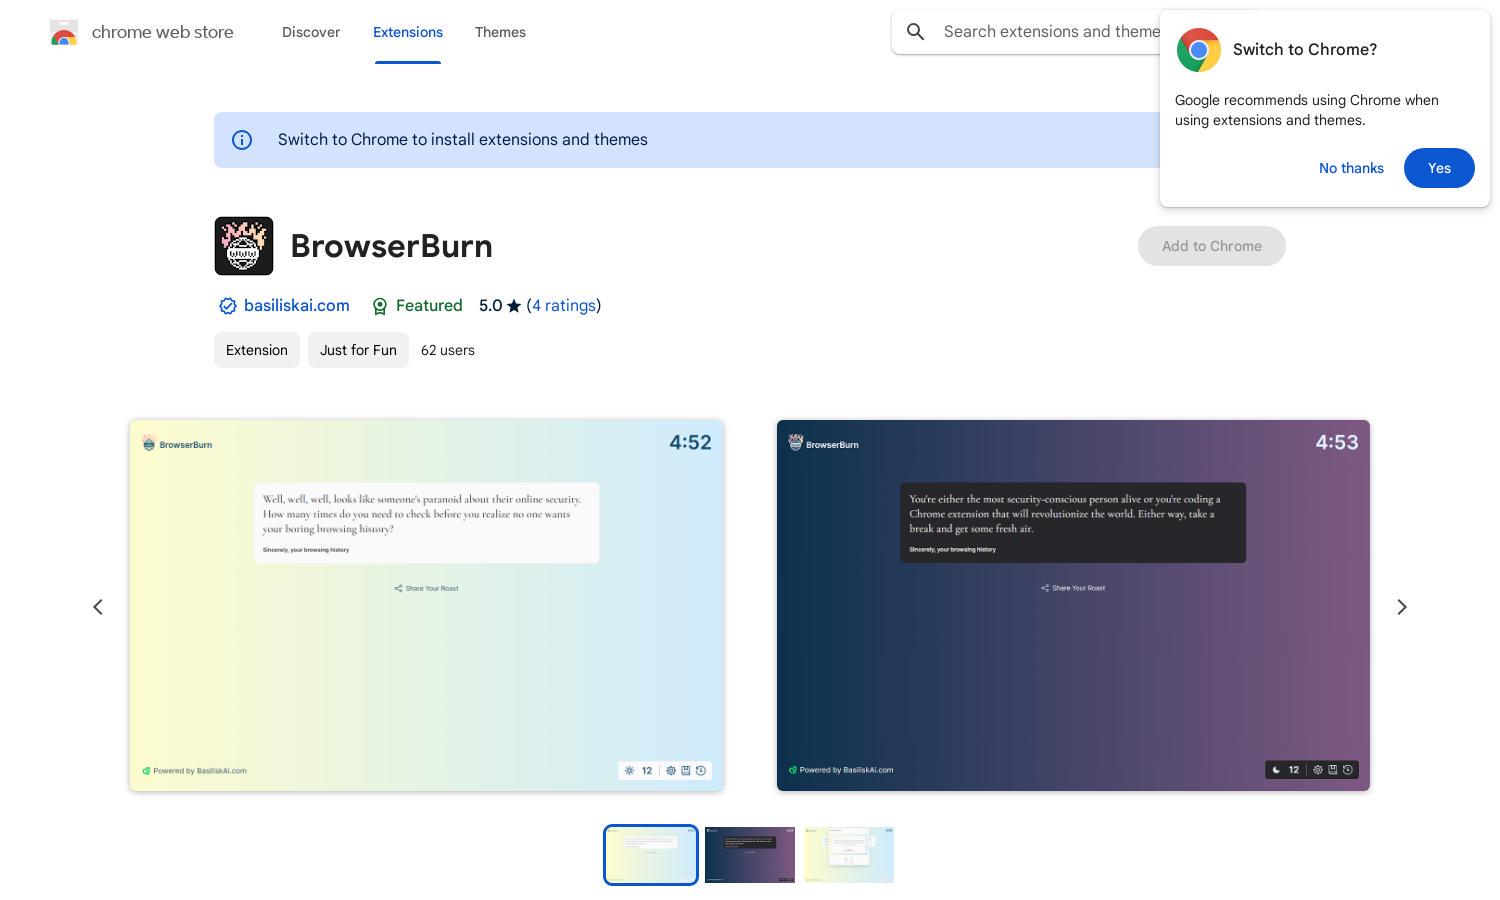Click the 5.0 rating value
The image size is (1500, 900).
coord(490,306)
